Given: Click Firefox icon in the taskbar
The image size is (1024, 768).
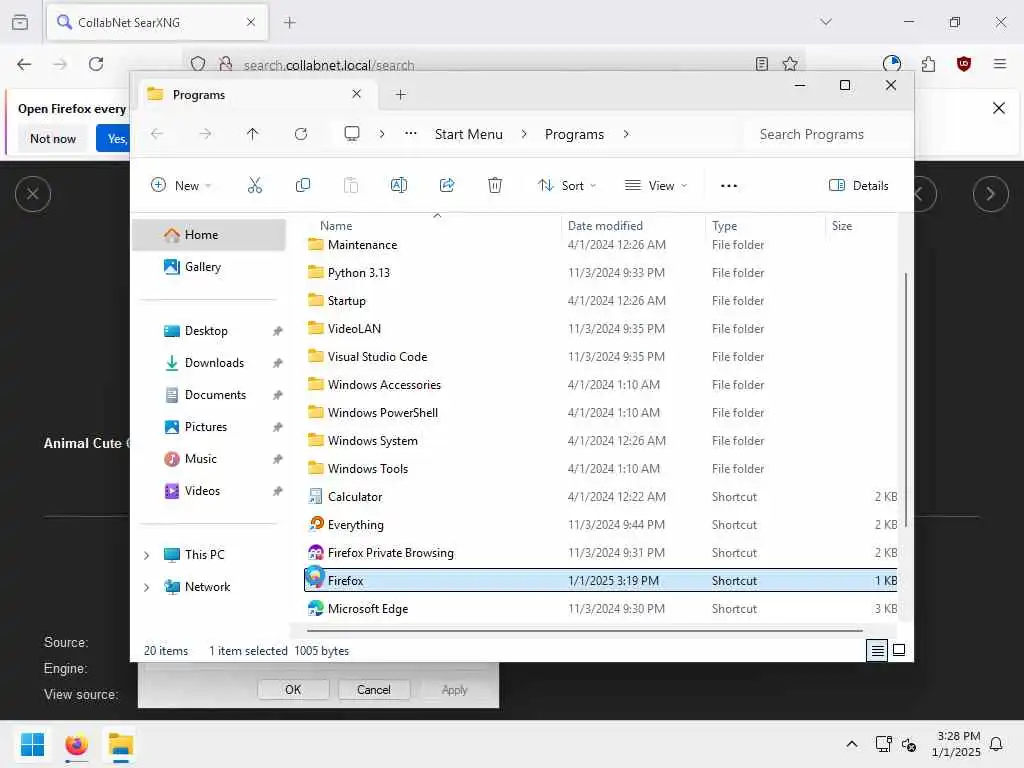Looking at the screenshot, I should pyautogui.click(x=76, y=744).
